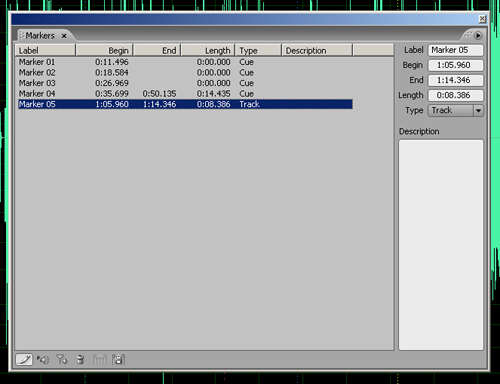Select the Marker 04 row

click(x=185, y=93)
